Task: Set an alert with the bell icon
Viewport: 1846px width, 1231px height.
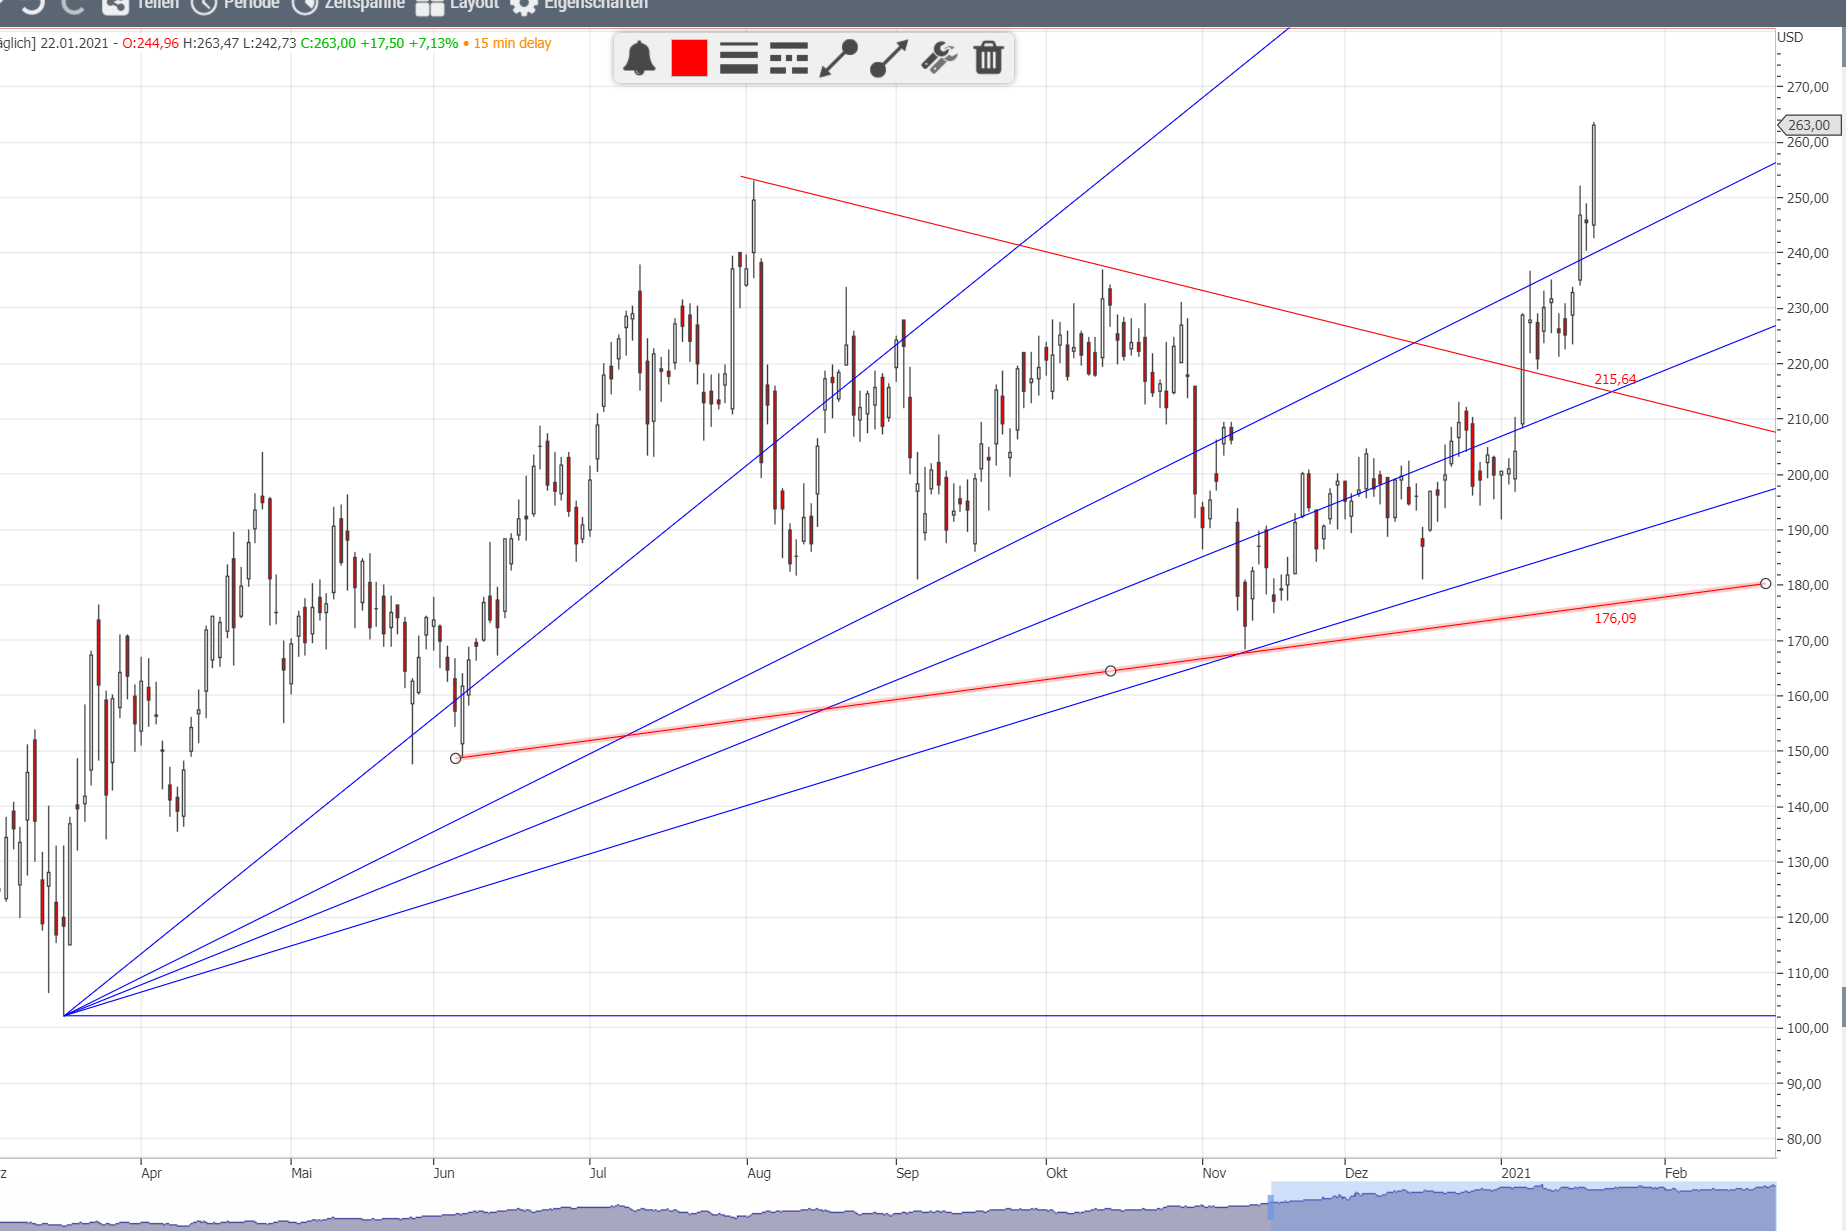Action: 639,58
